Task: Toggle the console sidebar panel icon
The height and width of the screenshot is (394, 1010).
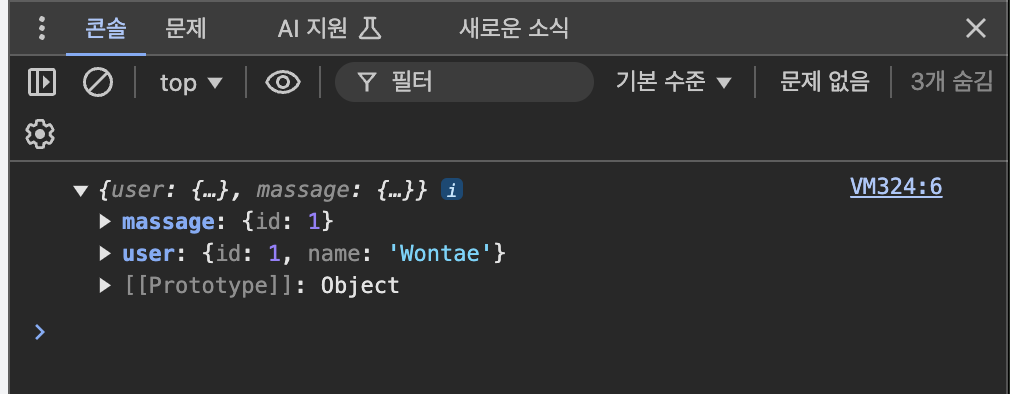Action: (42, 82)
